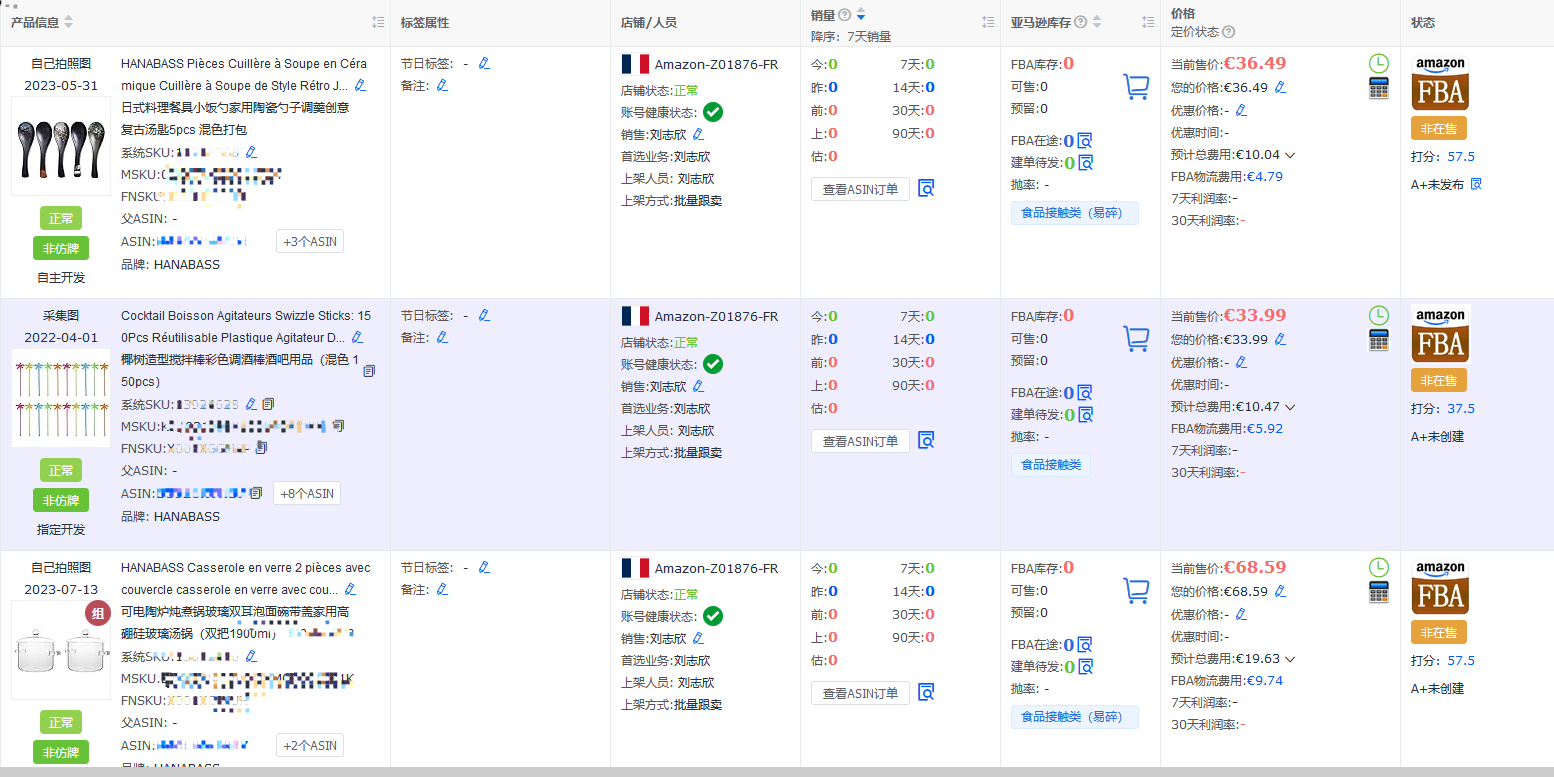This screenshot has height=777, width=1554.
Task: Open column list icon in 亚马逊库存 header
Action: click(x=1148, y=22)
